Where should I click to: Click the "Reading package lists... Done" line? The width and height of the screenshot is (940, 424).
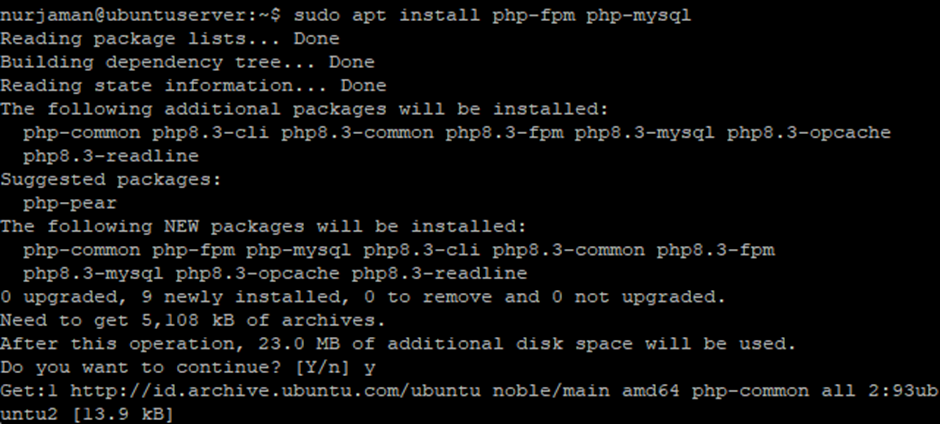point(170,39)
